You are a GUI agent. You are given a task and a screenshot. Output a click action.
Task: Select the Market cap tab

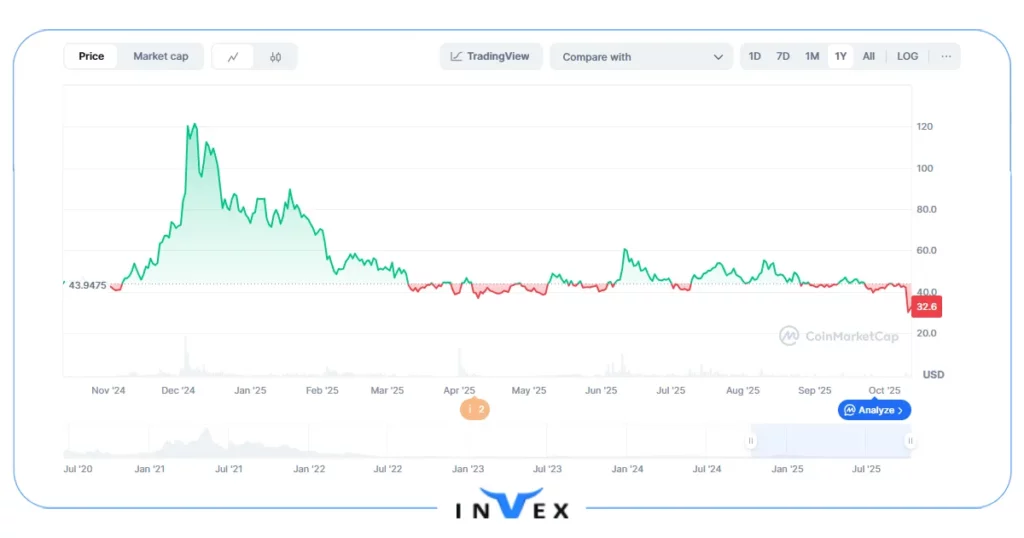pos(160,57)
